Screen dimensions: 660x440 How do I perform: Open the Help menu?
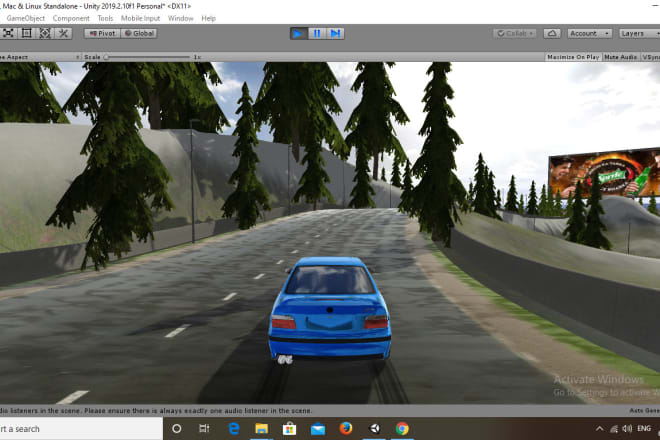208,19
